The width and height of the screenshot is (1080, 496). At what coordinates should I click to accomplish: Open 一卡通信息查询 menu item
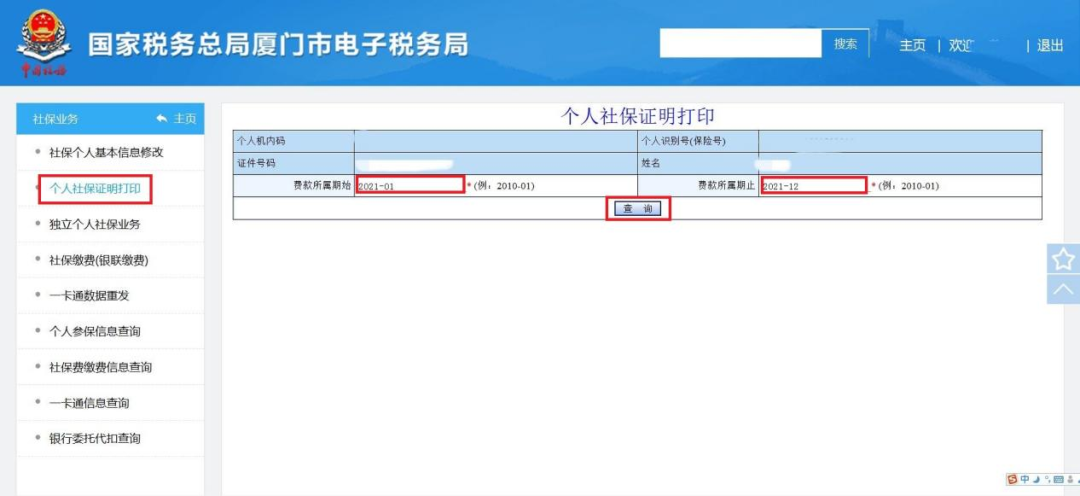coord(89,403)
